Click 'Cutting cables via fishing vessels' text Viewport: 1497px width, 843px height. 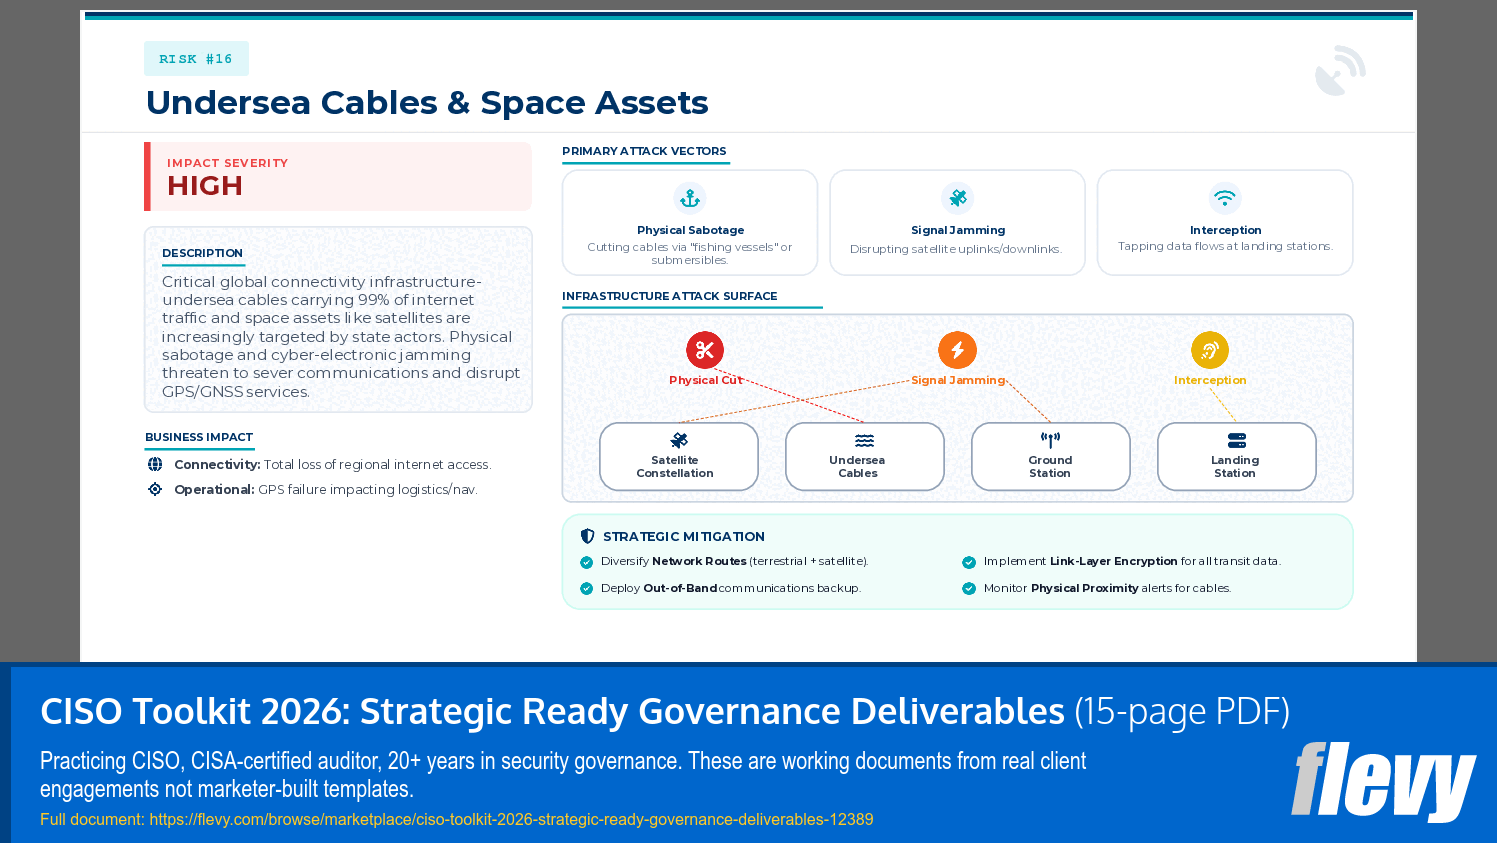point(690,253)
